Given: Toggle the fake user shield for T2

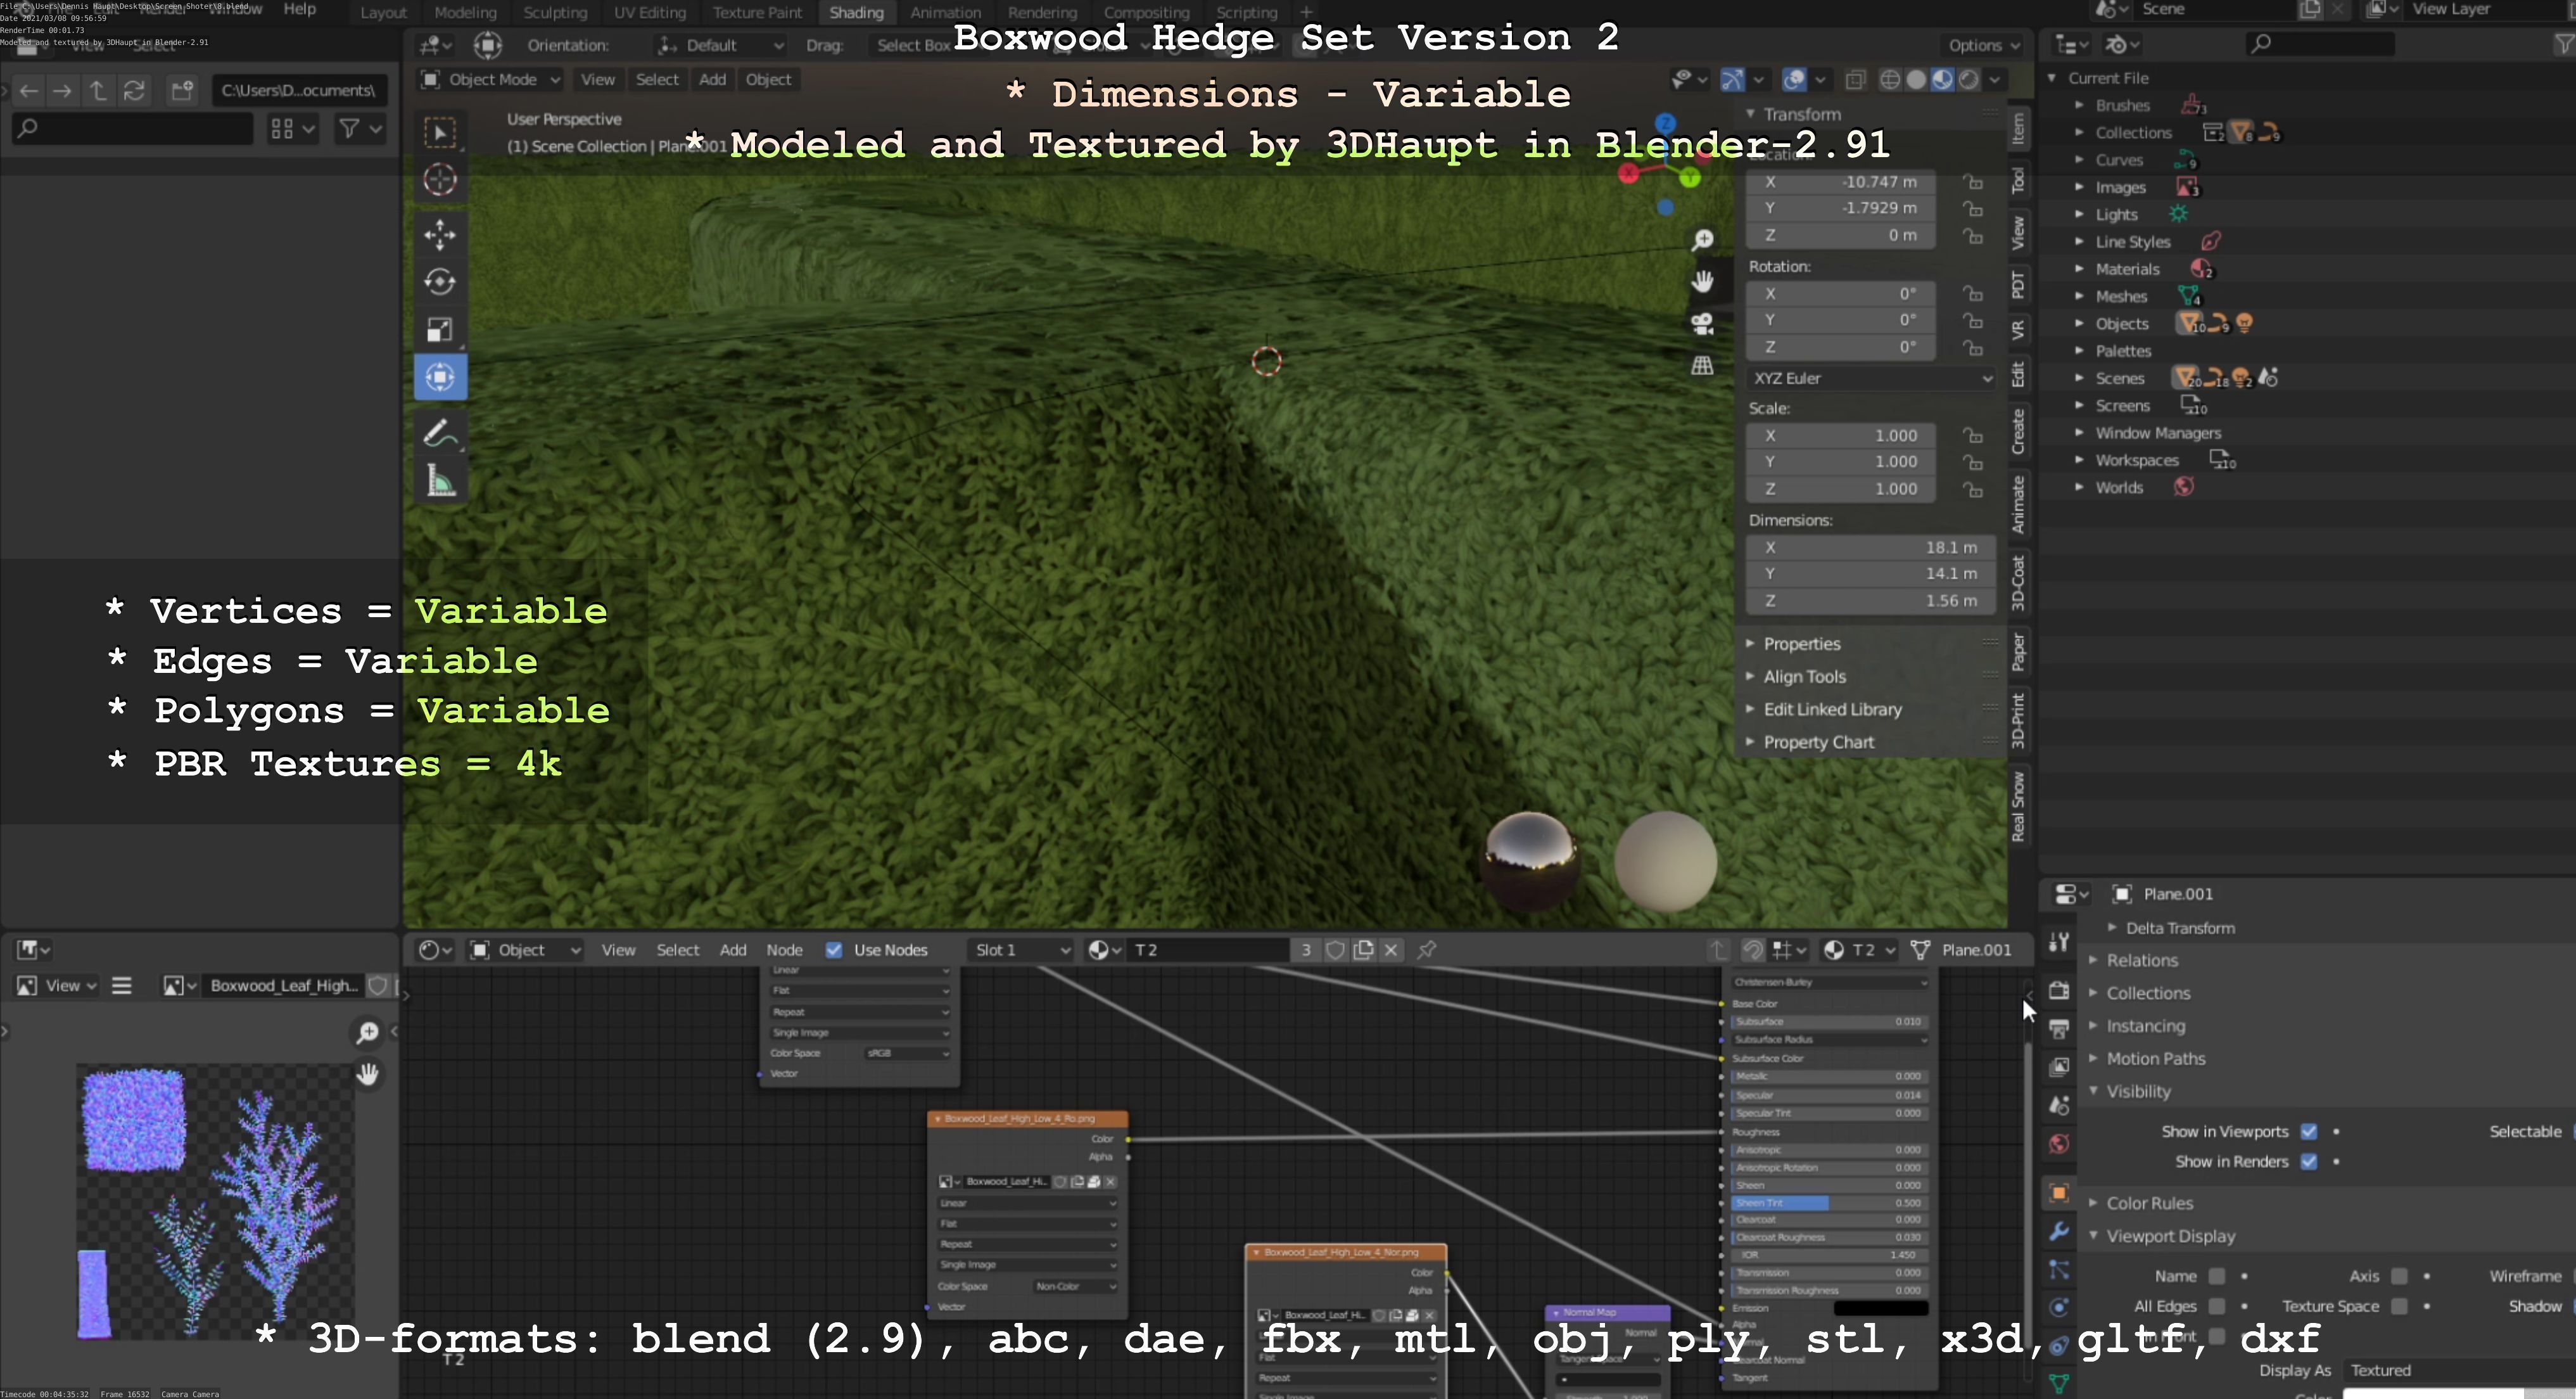Looking at the screenshot, I should click(1335, 950).
